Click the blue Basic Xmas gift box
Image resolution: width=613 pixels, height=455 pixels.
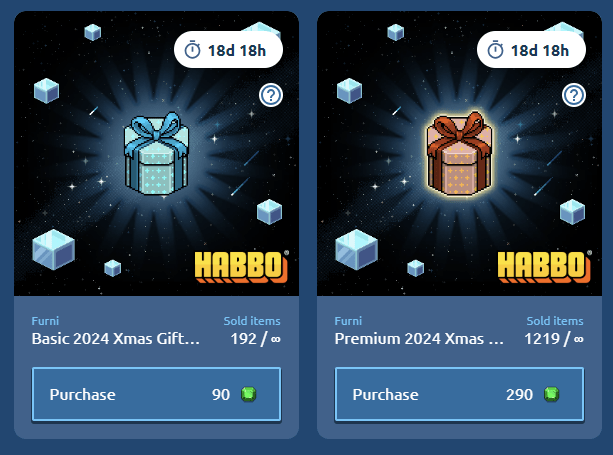click(156, 154)
